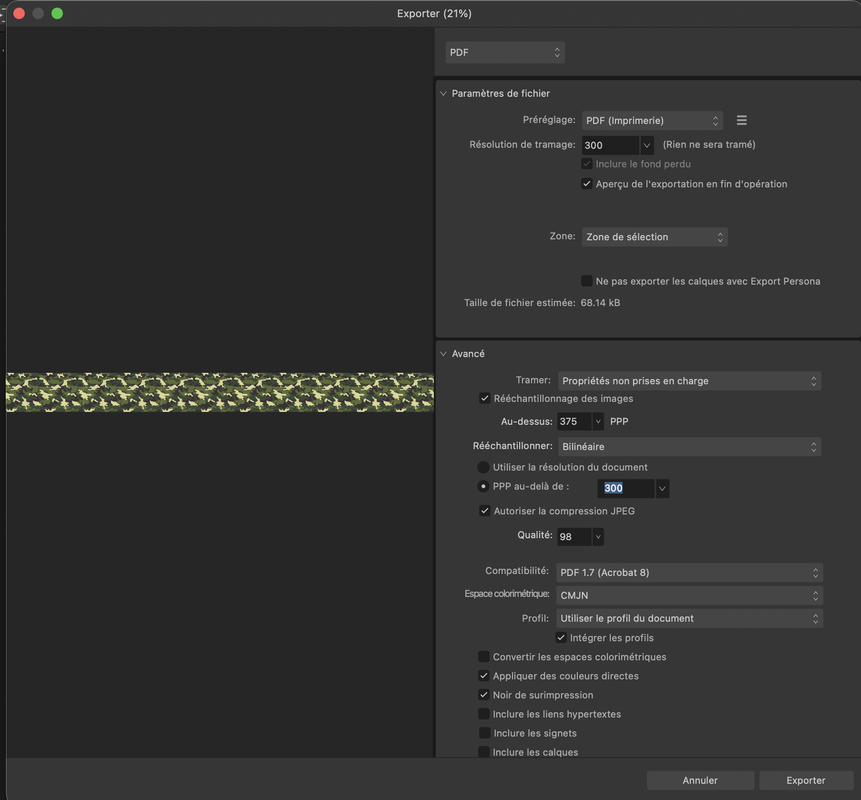Open the Zone de sélection dropdown
This screenshot has height=800, width=861.
tap(655, 237)
